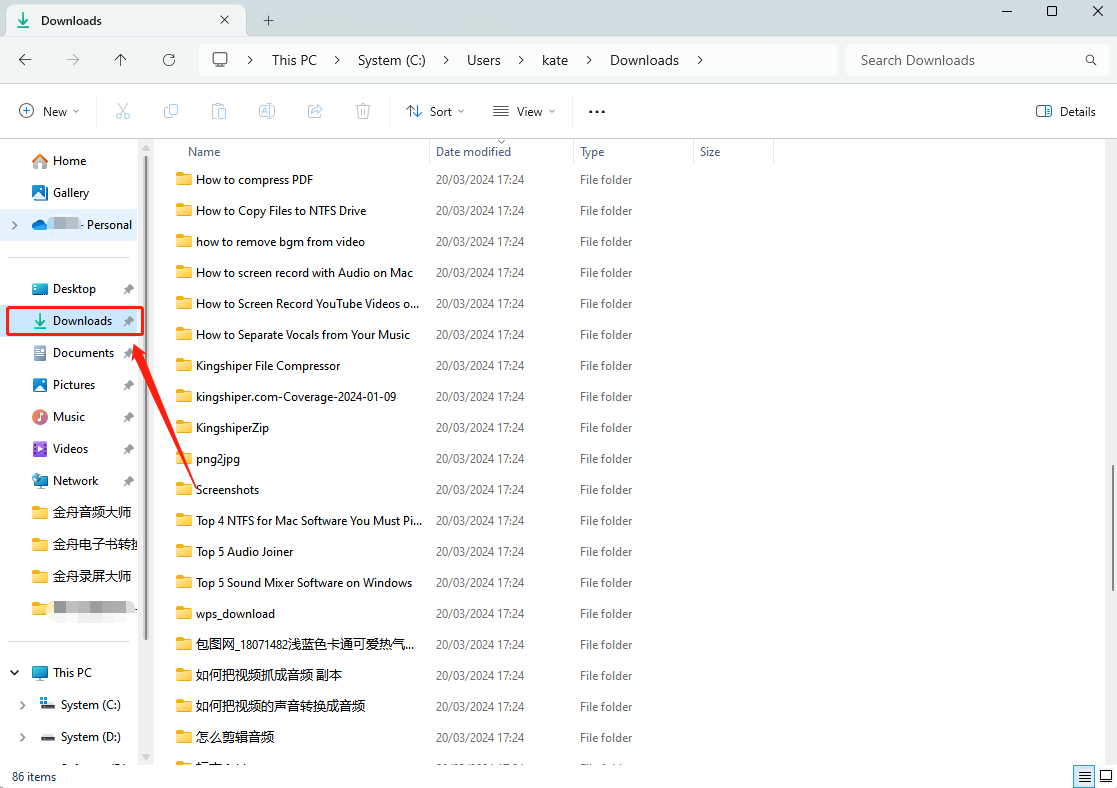
Task: Click the Copy icon in toolbar
Action: pos(171,111)
